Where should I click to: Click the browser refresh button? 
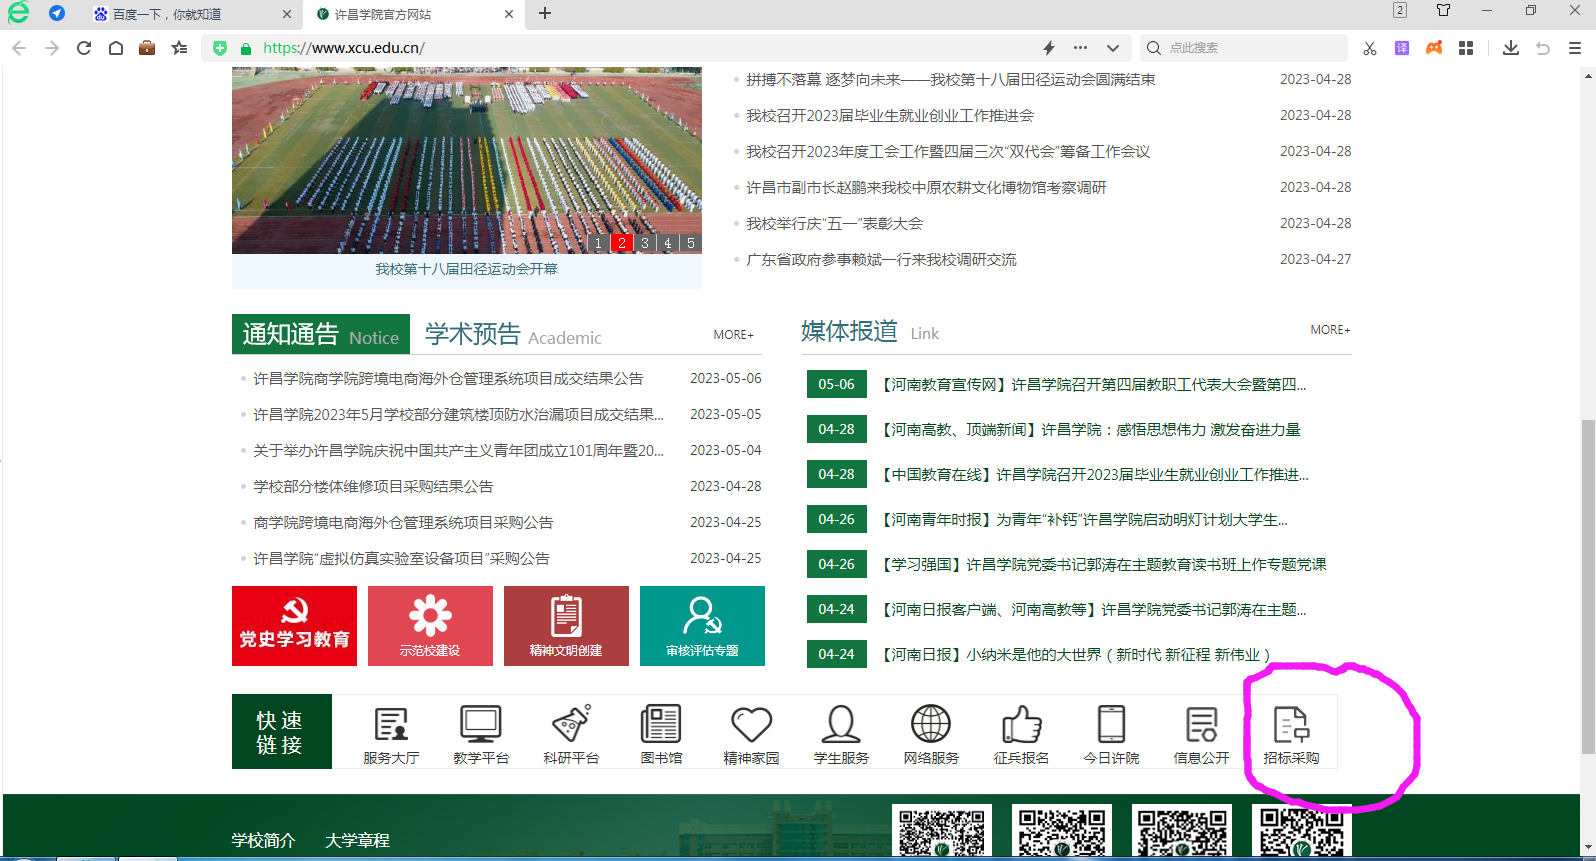pos(84,48)
